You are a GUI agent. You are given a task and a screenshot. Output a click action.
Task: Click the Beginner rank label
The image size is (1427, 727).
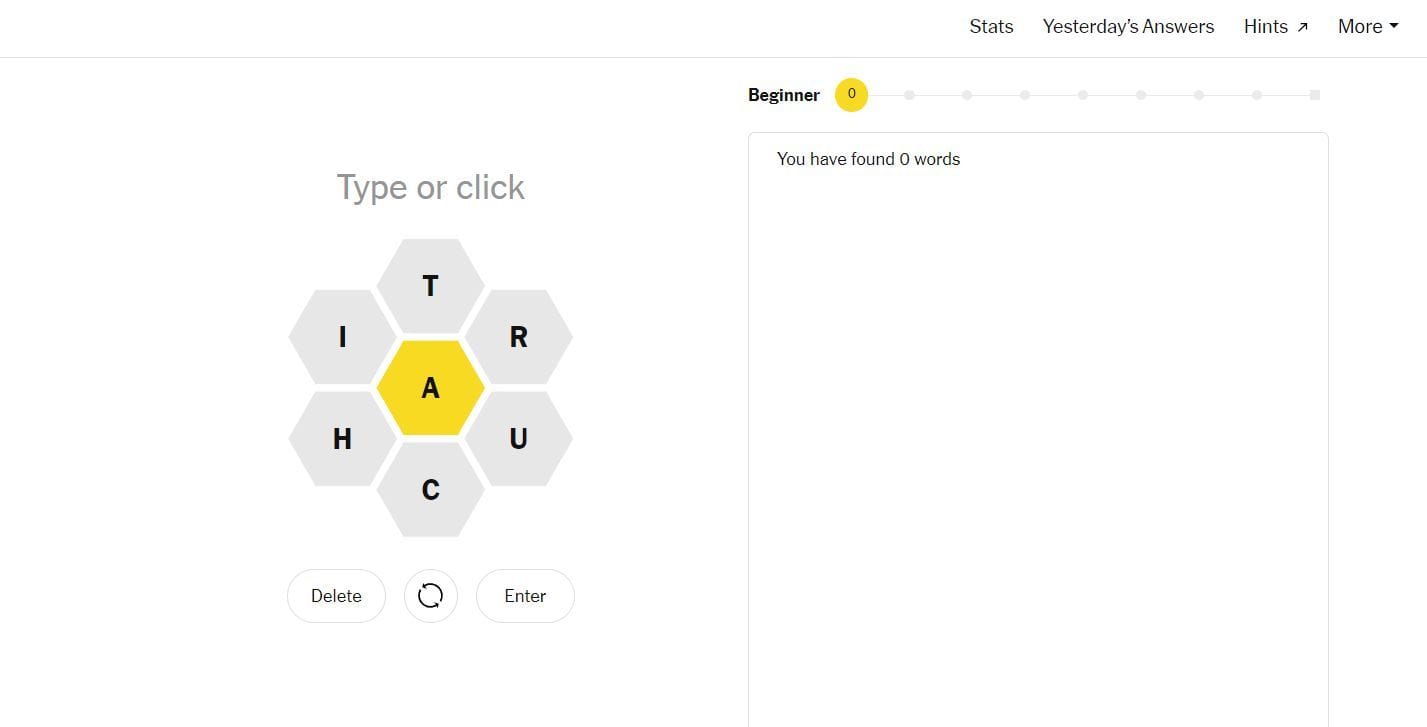tap(783, 95)
